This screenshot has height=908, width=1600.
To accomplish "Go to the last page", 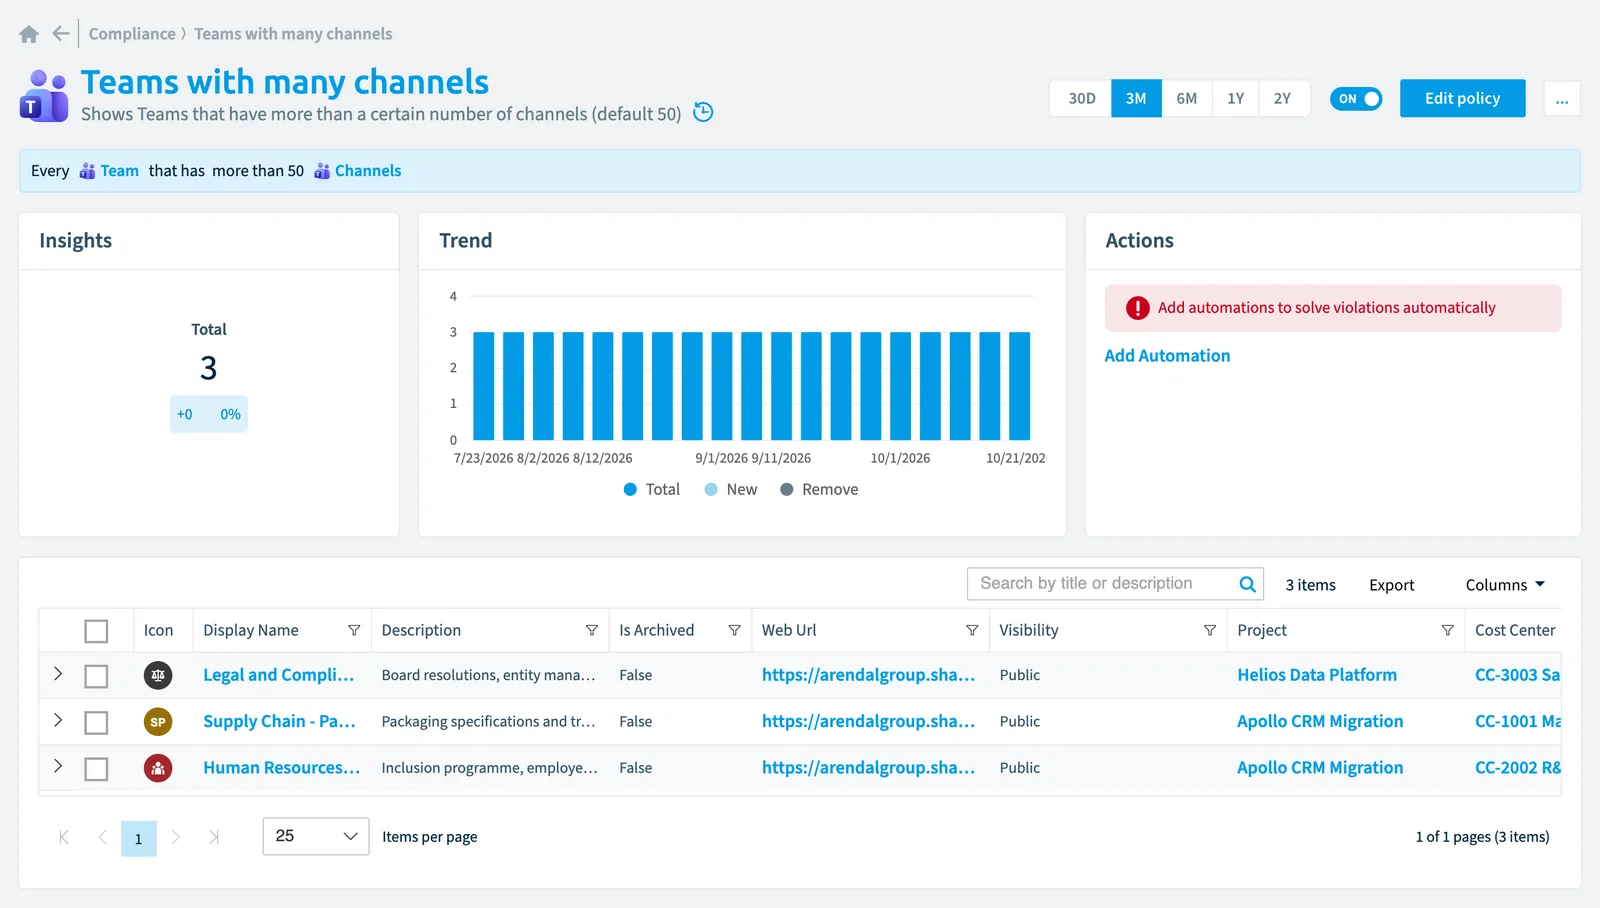I will click(x=214, y=837).
